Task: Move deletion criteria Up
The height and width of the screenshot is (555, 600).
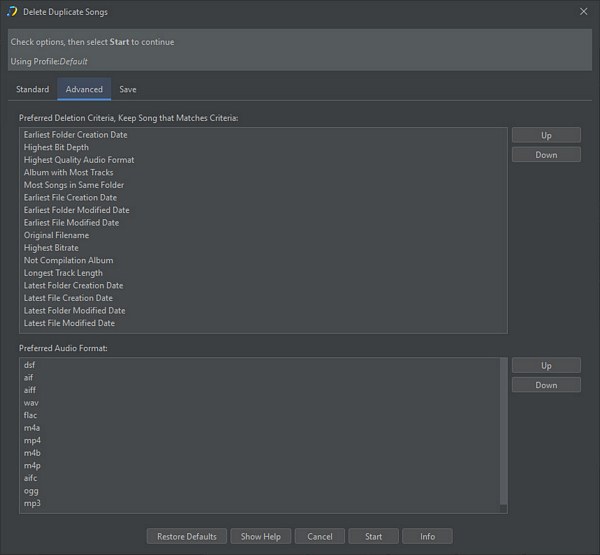Action: 546,135
